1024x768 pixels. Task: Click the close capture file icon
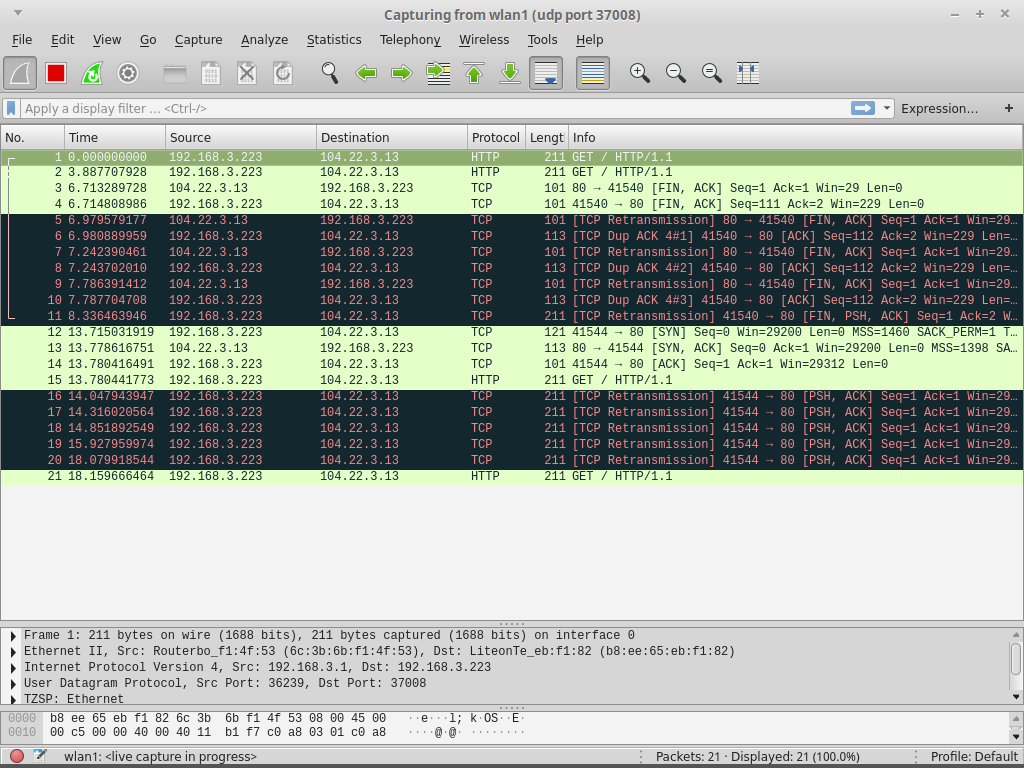247,72
